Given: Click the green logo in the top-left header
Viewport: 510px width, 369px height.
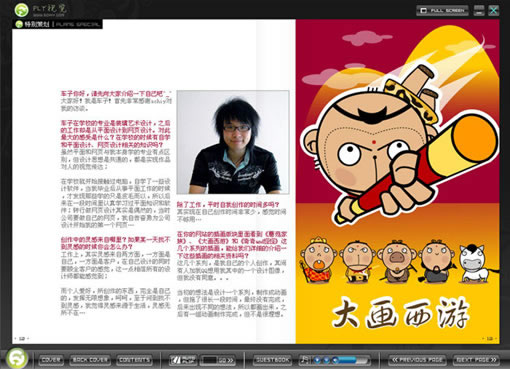Looking at the screenshot, I should [x=22, y=10].
